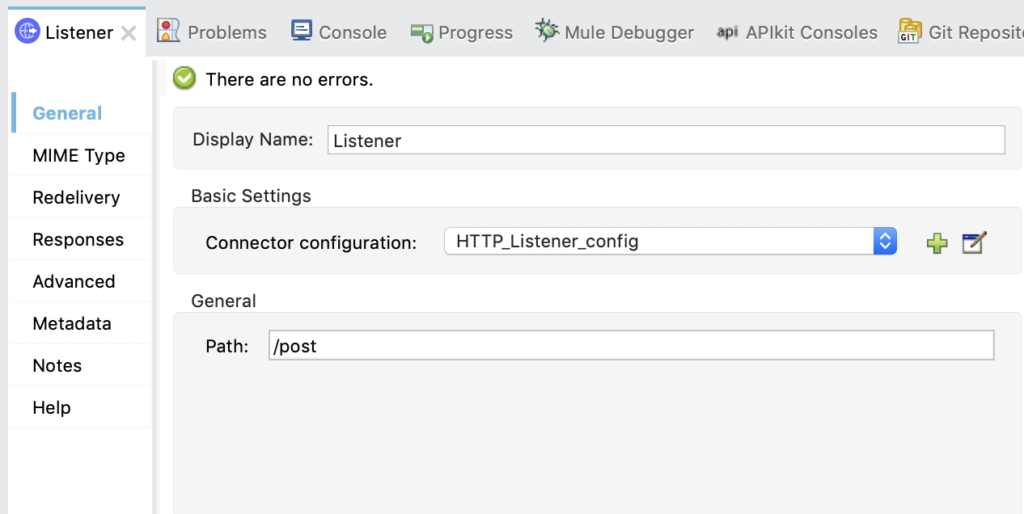Screen dimensions: 1024x514
Task: Open the Notes section
Action: point(57,366)
